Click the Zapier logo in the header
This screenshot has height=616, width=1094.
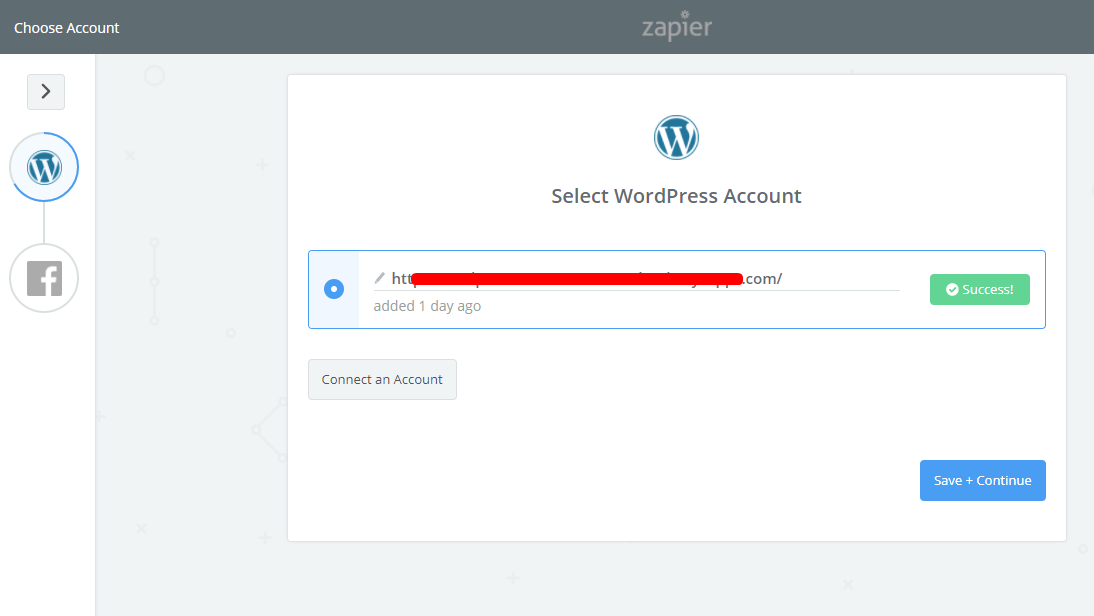(676, 27)
